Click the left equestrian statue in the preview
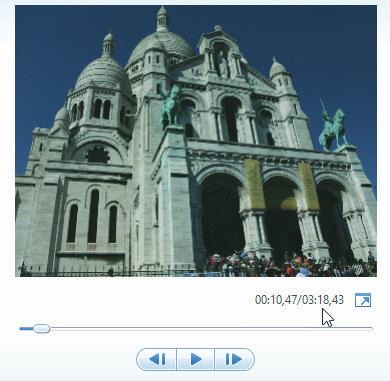Screen dimensions: 390x381 [x=170, y=105]
